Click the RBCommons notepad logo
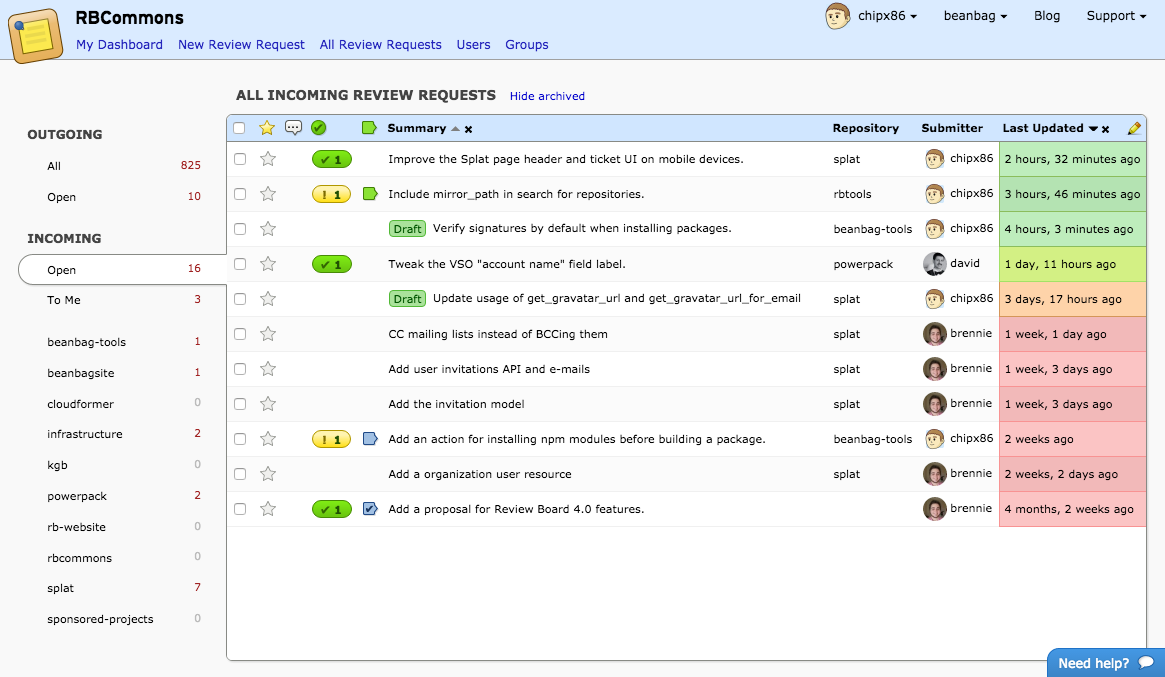1165x677 pixels. (36, 35)
